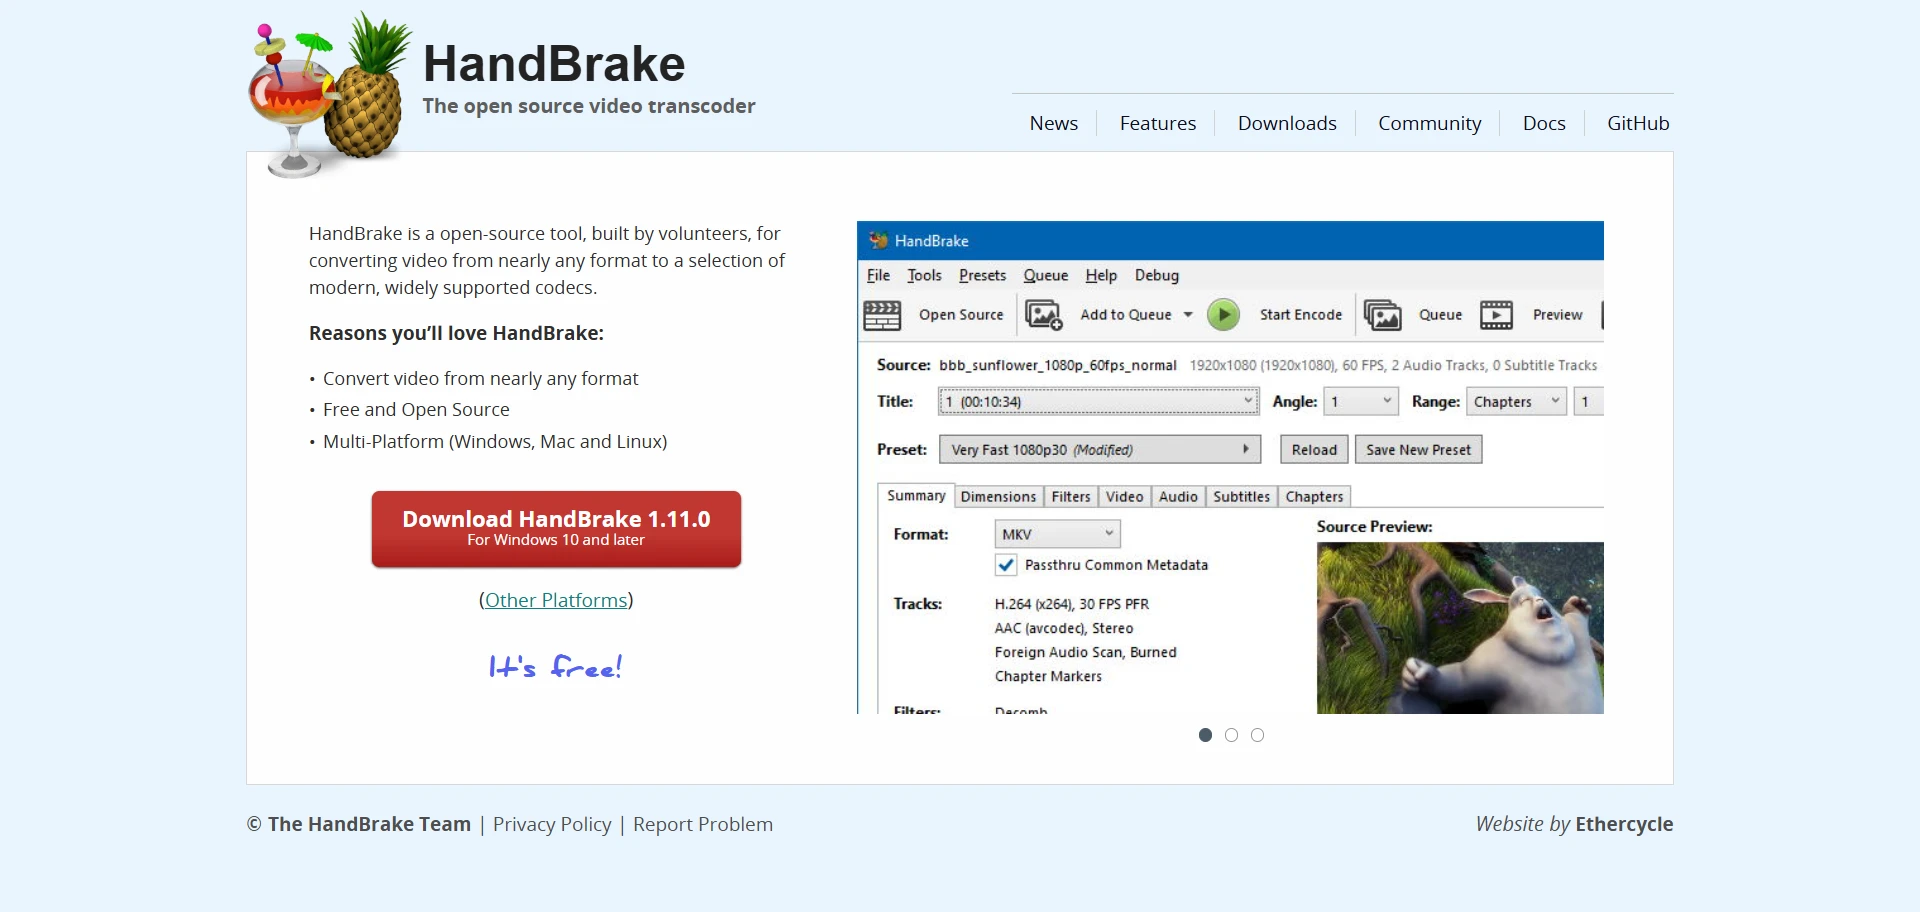Viewport: 1920px width, 912px height.
Task: Click Download HandBrake 1.11.0
Action: point(556,529)
